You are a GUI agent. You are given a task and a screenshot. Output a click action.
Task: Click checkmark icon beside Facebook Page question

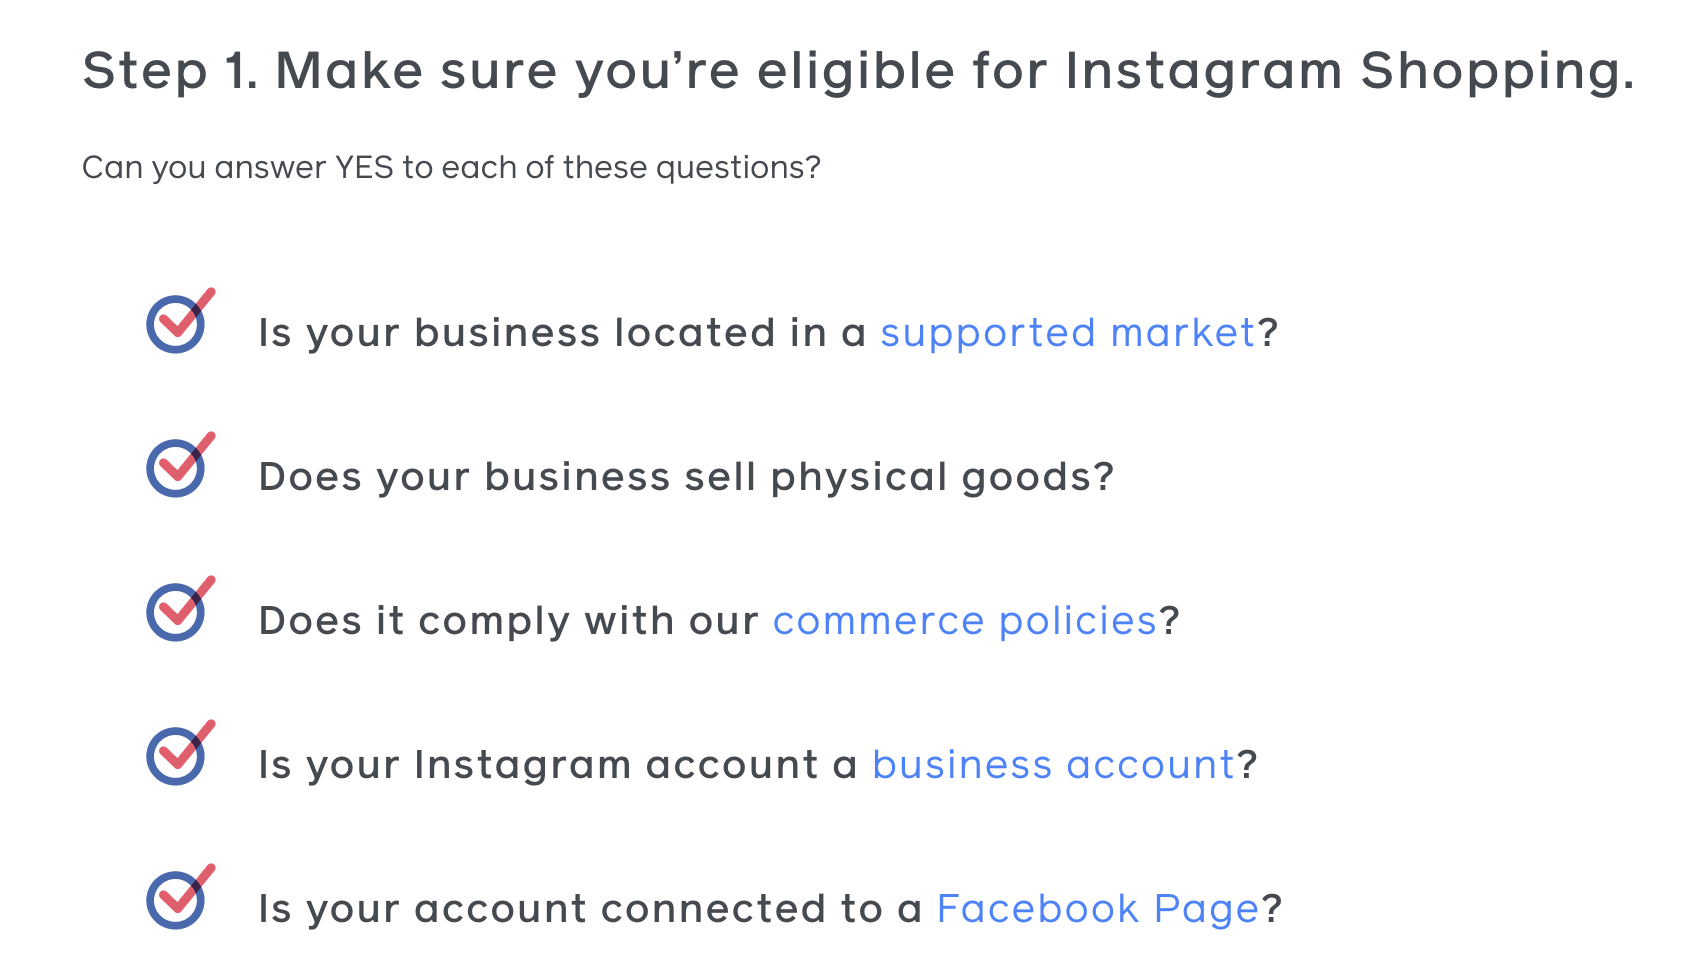coord(180,896)
